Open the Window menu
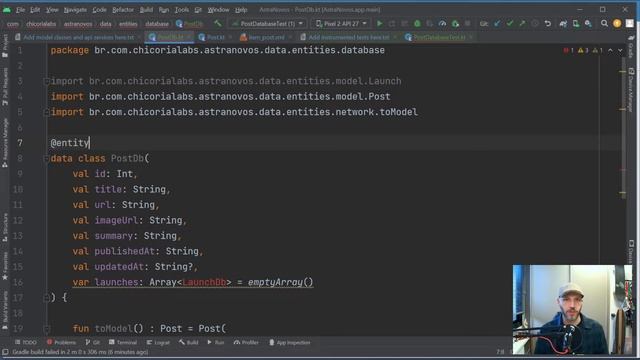The height and width of the screenshot is (360, 640). pyautogui.click(x=218, y=9)
